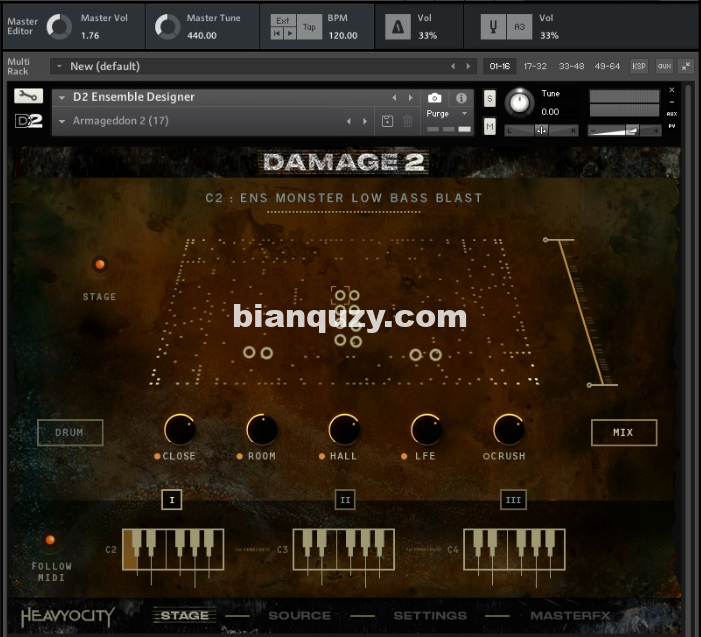The image size is (701, 637).
Task: Click the A3 reference pitch button
Action: (519, 27)
